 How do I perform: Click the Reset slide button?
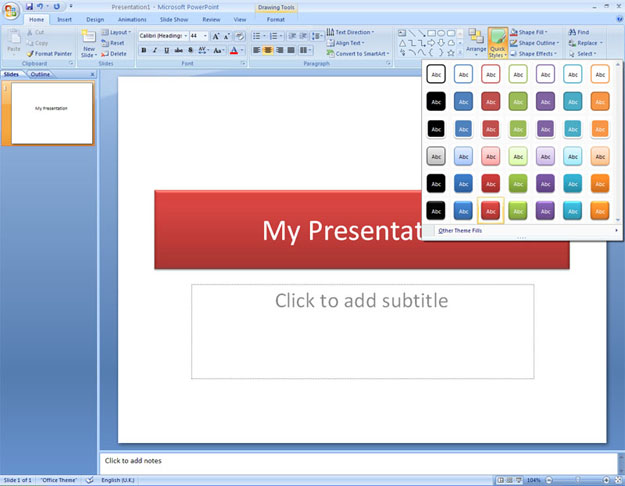[116, 43]
